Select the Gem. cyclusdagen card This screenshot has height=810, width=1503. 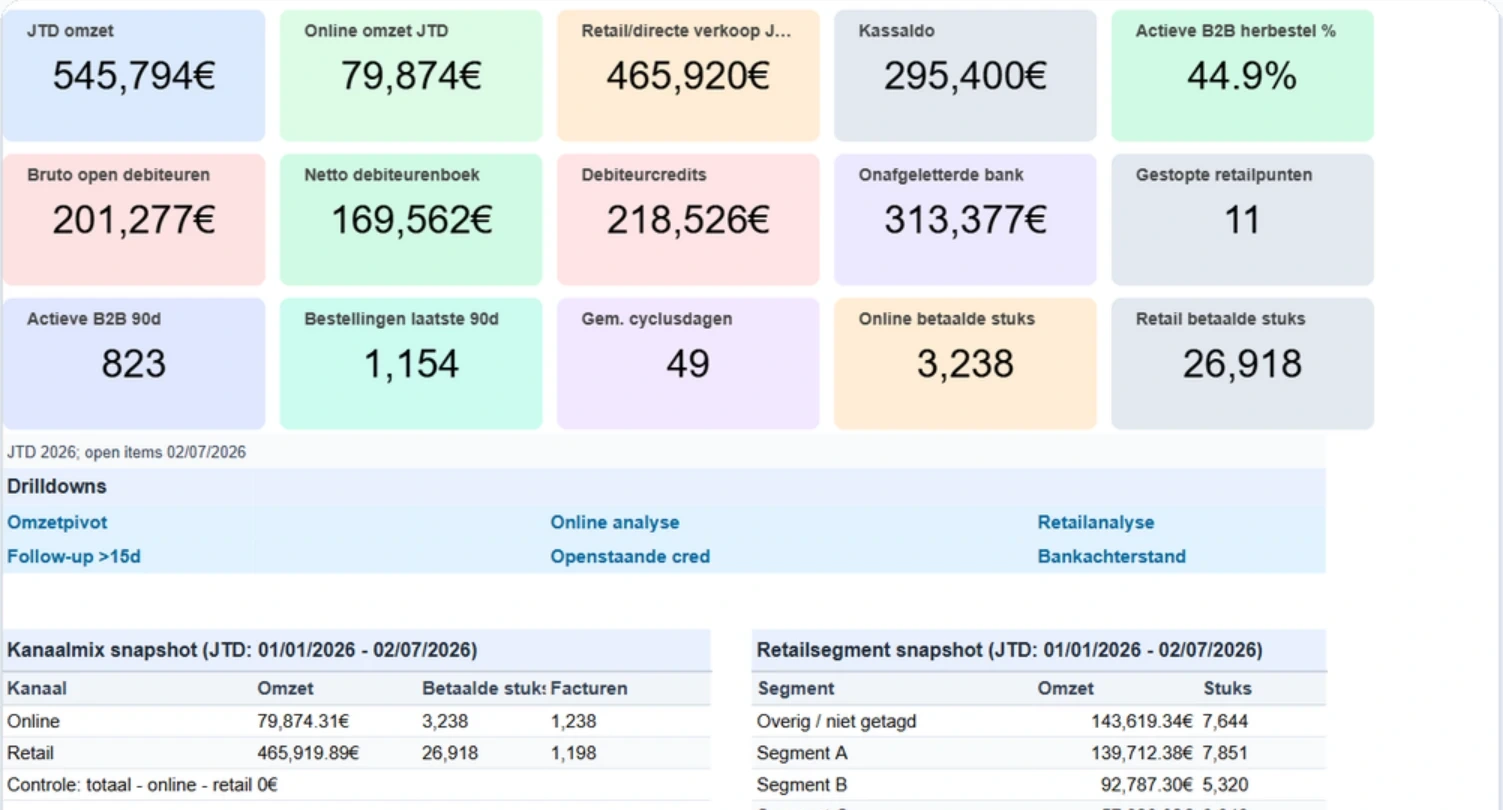pos(688,364)
